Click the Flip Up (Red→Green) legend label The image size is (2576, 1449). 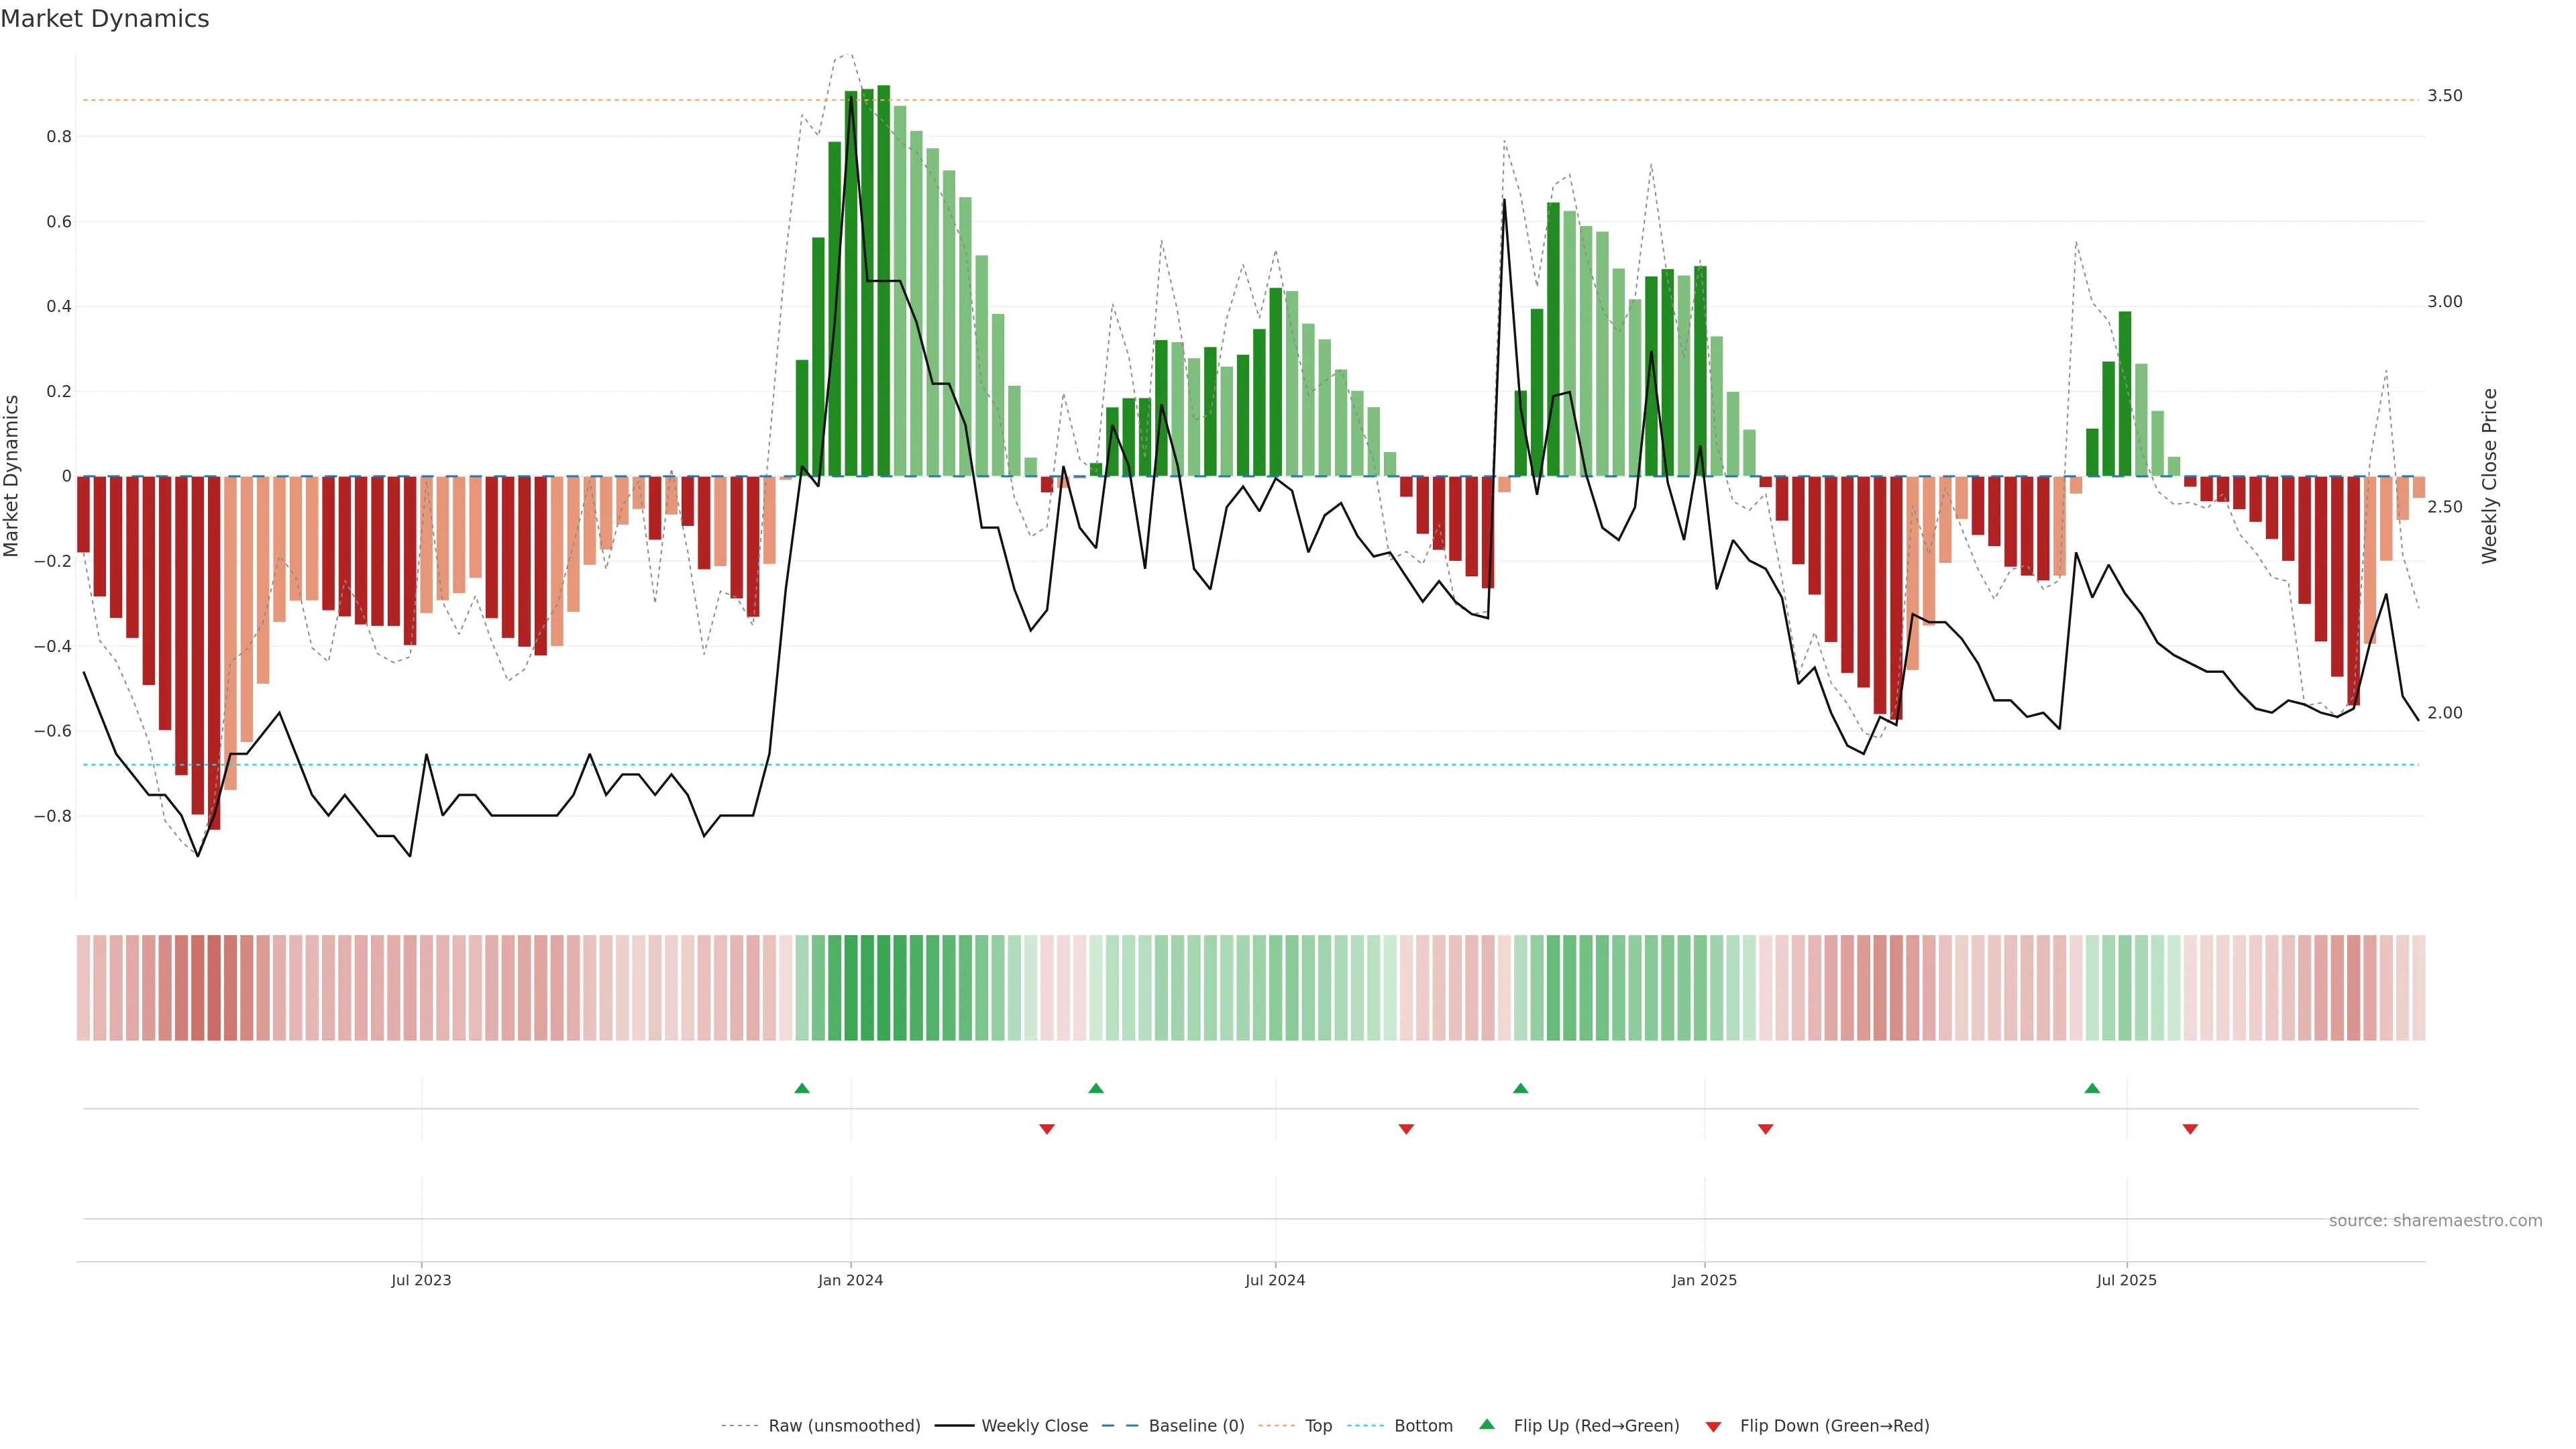(x=1596, y=1426)
